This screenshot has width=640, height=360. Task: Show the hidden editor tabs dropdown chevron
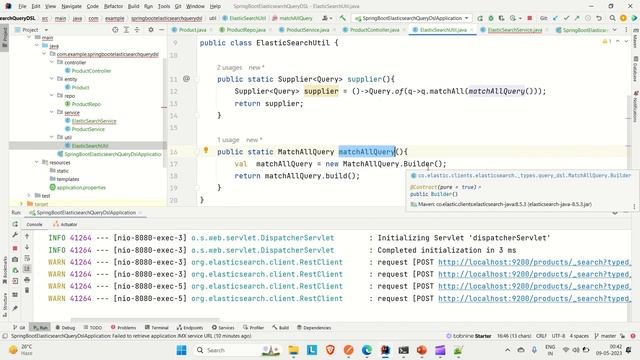[615, 30]
